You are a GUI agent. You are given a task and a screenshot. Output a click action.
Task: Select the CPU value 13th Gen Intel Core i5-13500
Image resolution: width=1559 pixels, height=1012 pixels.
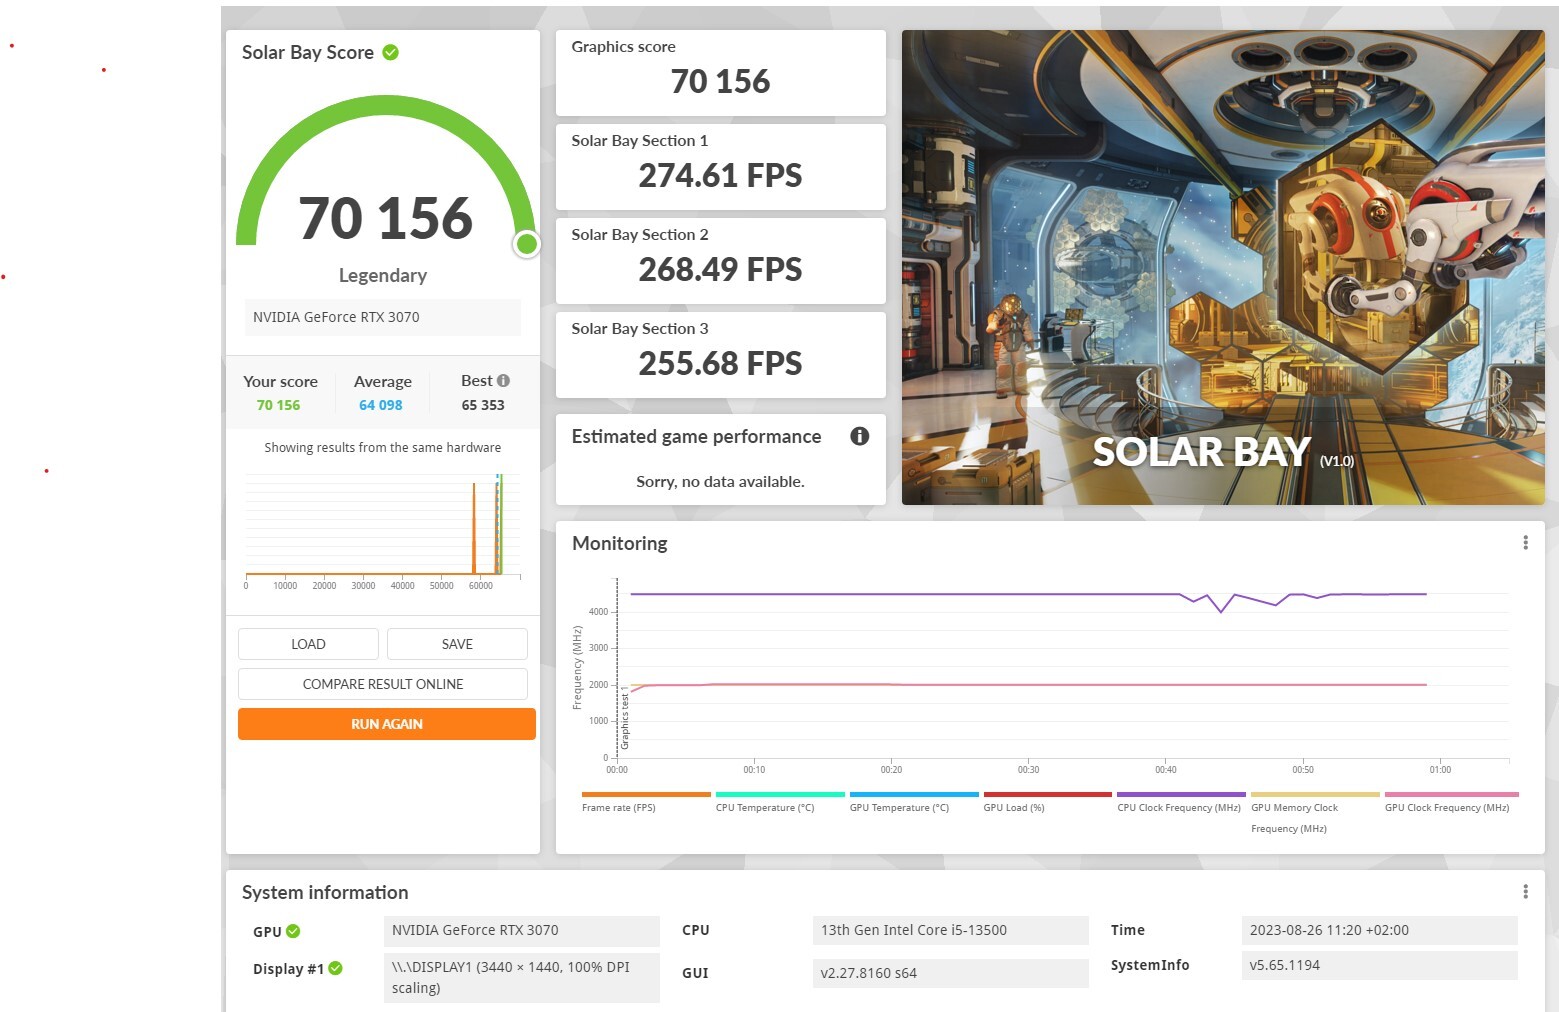point(950,930)
